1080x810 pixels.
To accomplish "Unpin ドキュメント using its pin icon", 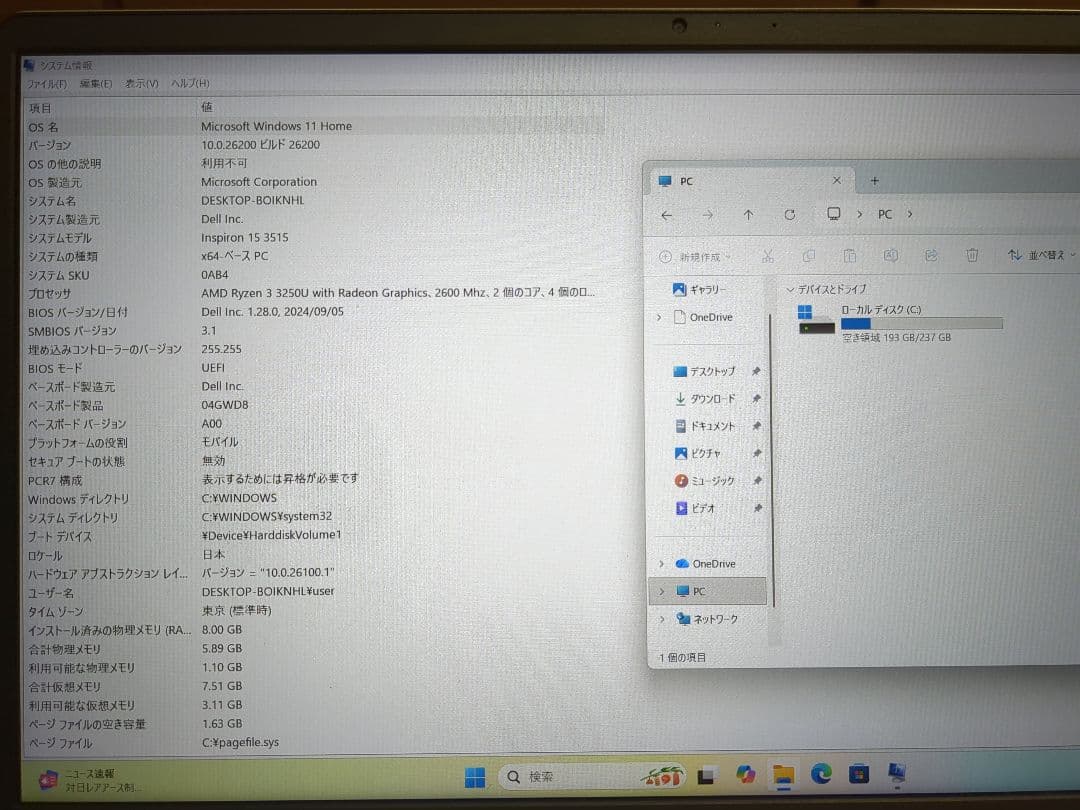I will 756,426.
